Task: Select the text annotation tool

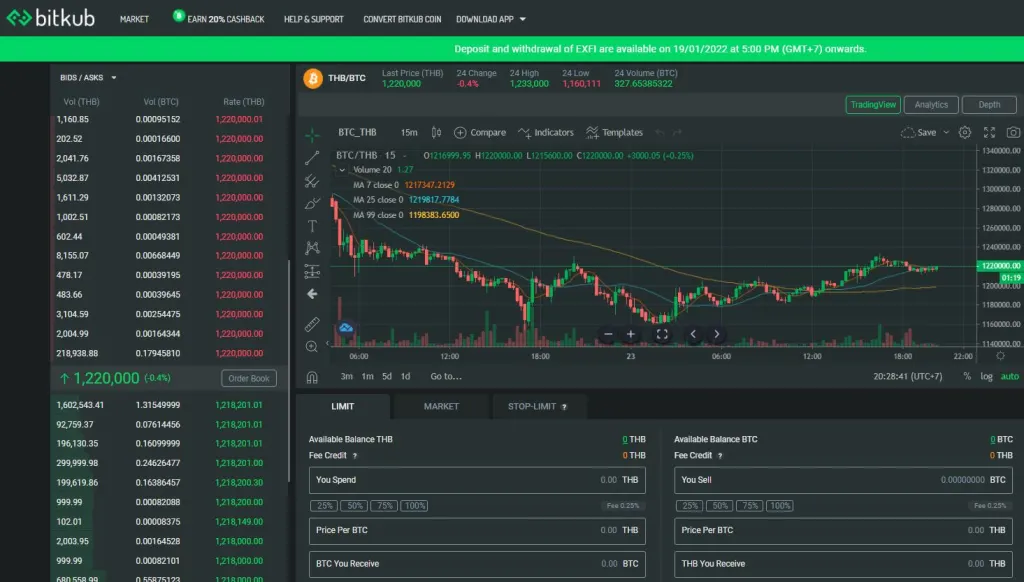Action: pyautogui.click(x=312, y=226)
